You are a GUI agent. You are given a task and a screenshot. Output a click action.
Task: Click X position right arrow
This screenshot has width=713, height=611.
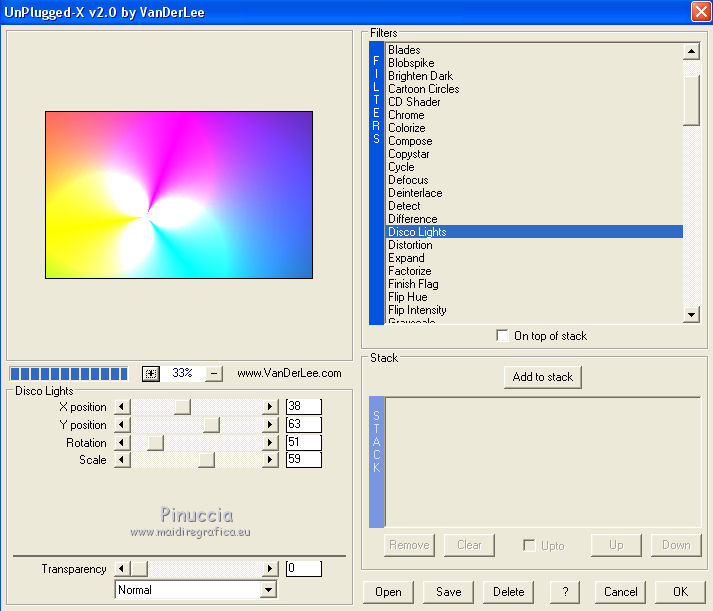coord(270,406)
